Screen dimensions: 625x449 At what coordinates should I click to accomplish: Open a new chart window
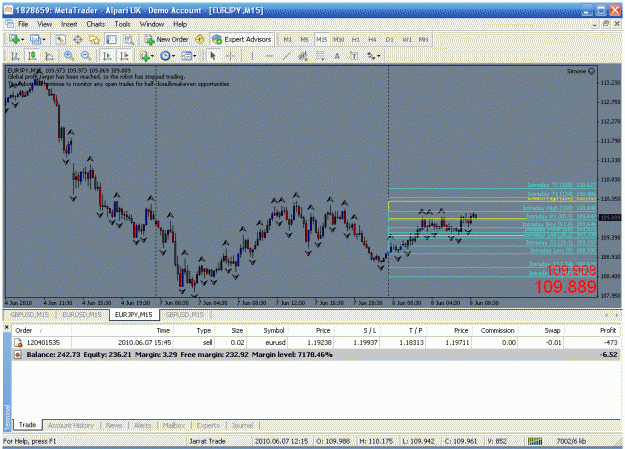pos(14,39)
